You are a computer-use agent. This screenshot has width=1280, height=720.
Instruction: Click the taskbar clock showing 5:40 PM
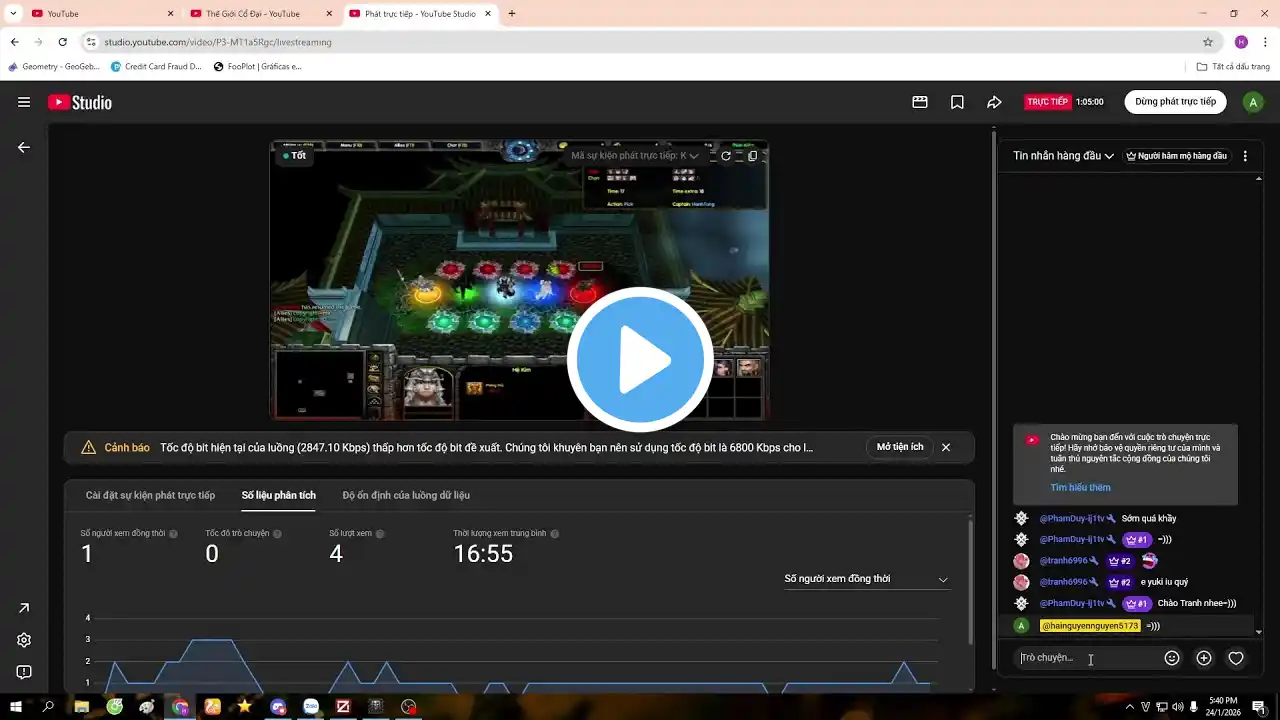1223,706
